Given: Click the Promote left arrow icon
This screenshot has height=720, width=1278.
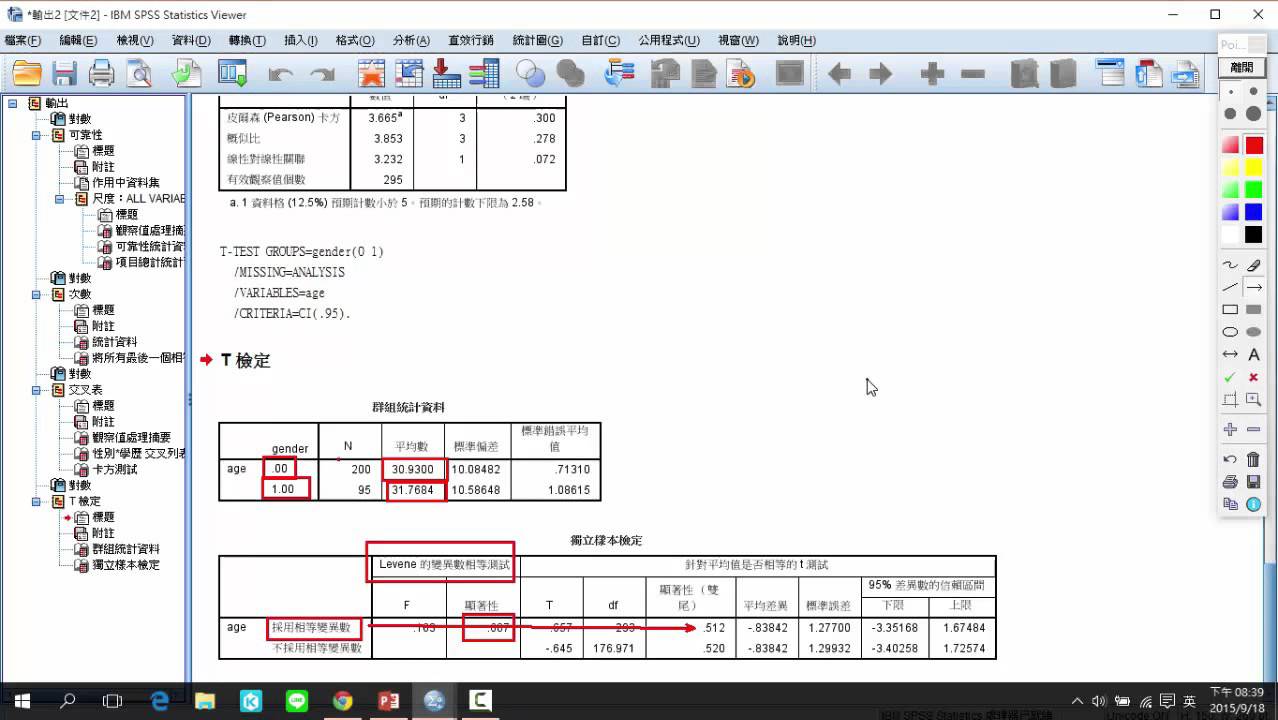Looking at the screenshot, I should pyautogui.click(x=840, y=74).
